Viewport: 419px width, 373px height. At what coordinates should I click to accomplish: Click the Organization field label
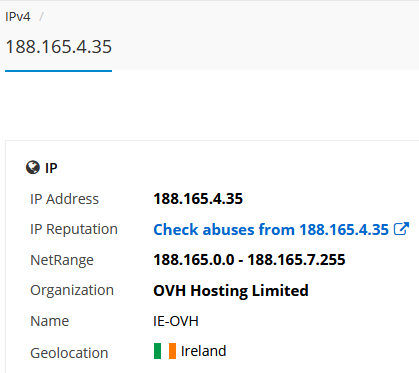(72, 290)
